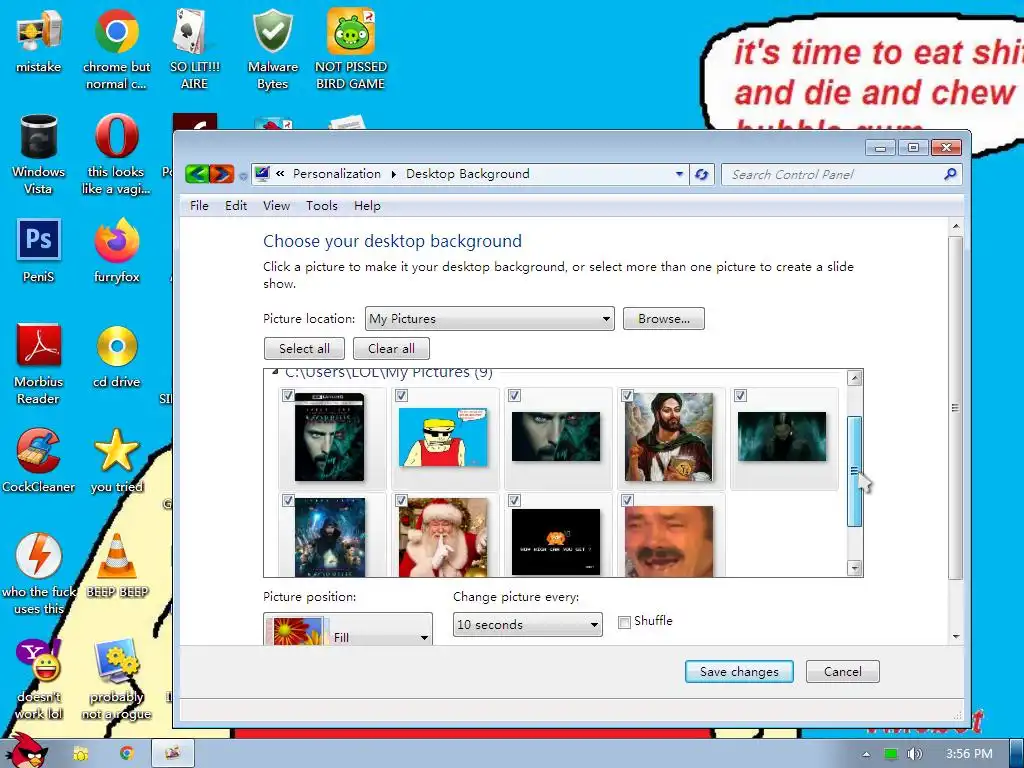Open the Morbius Reader desktop icon
1024x768 pixels.
pyautogui.click(x=39, y=364)
